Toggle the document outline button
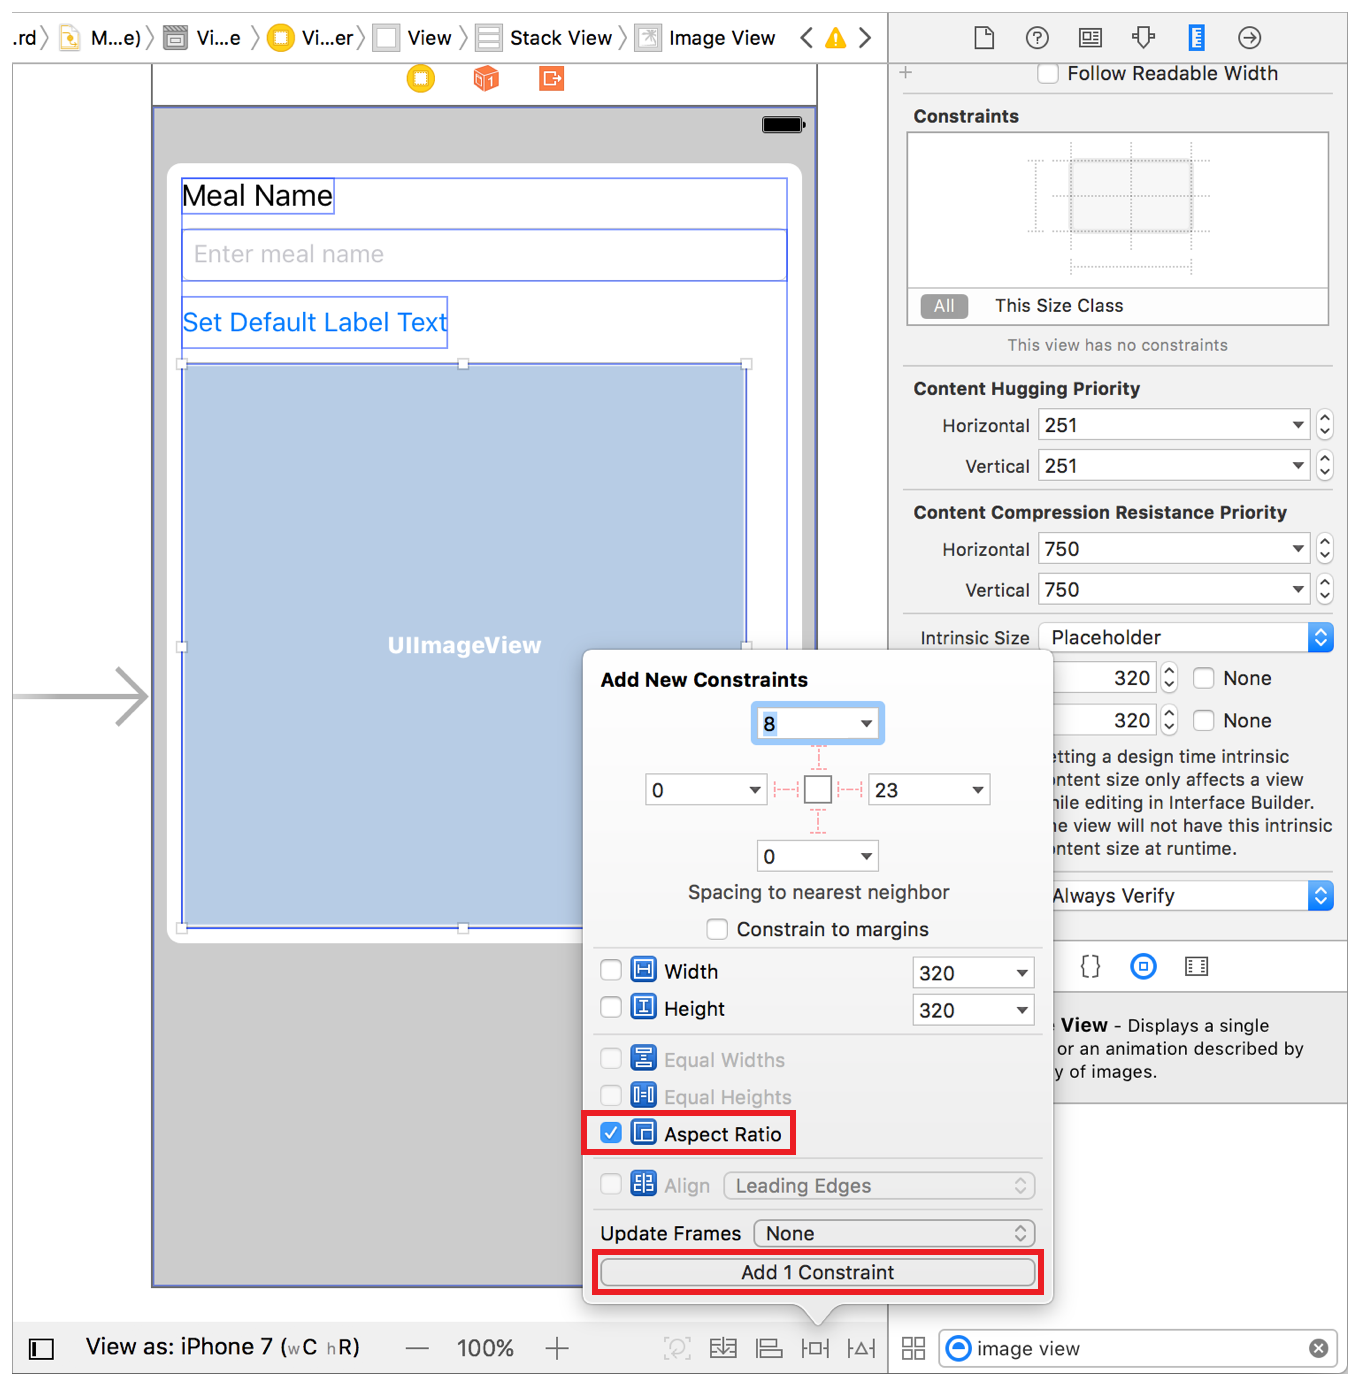 click(41, 1349)
